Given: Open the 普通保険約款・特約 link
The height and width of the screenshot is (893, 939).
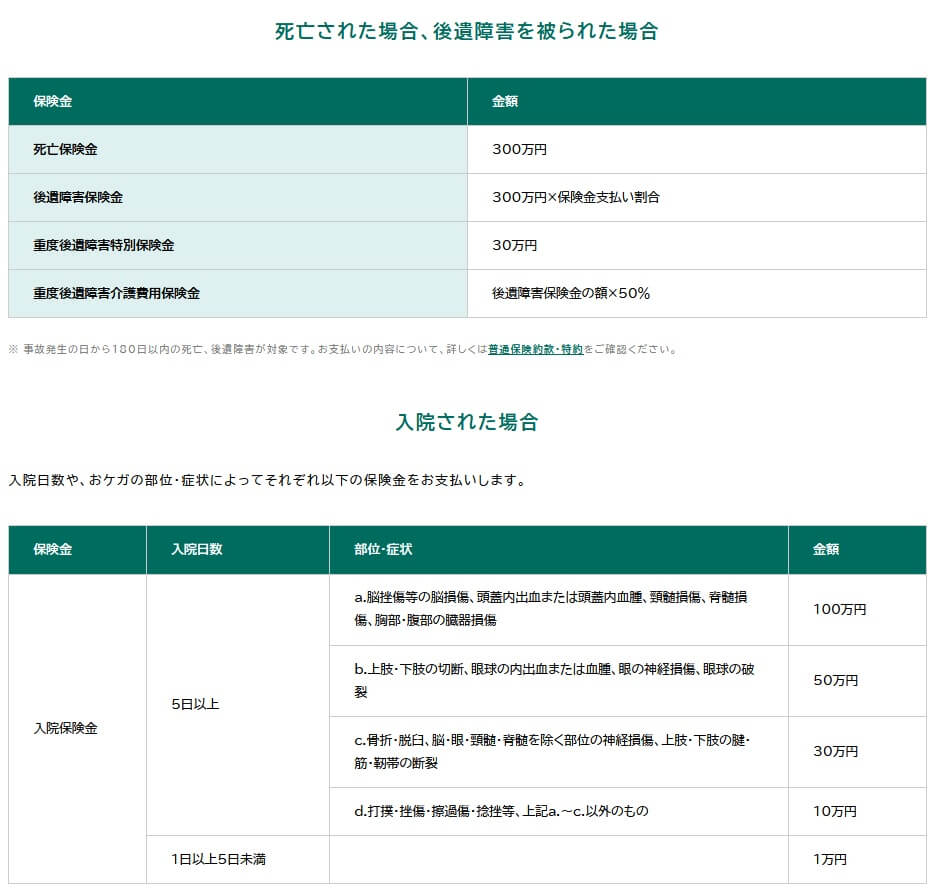Looking at the screenshot, I should tap(535, 350).
